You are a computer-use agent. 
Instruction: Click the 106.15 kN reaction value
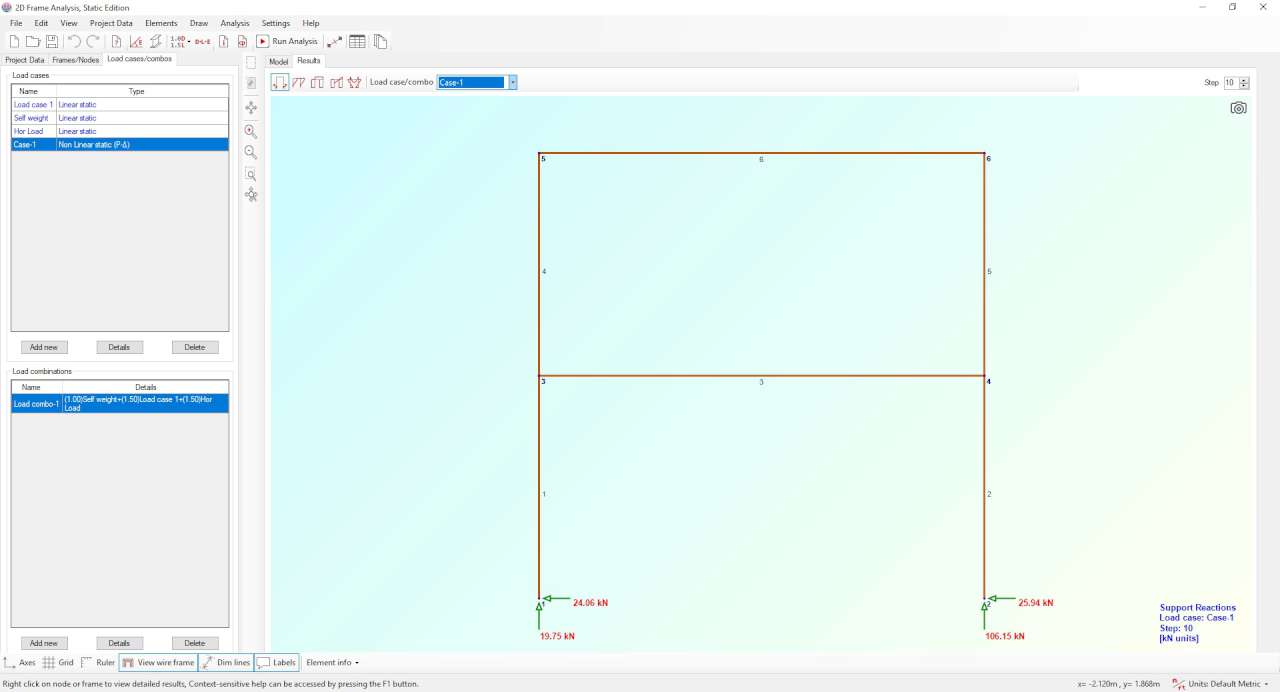click(1004, 636)
